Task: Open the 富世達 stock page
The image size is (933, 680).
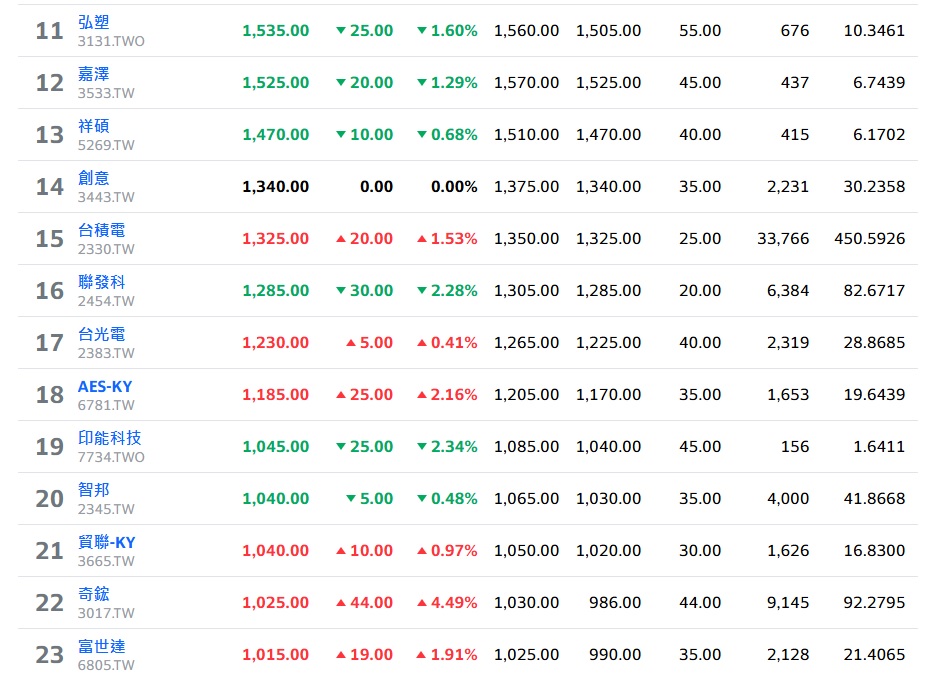Action: coord(102,646)
